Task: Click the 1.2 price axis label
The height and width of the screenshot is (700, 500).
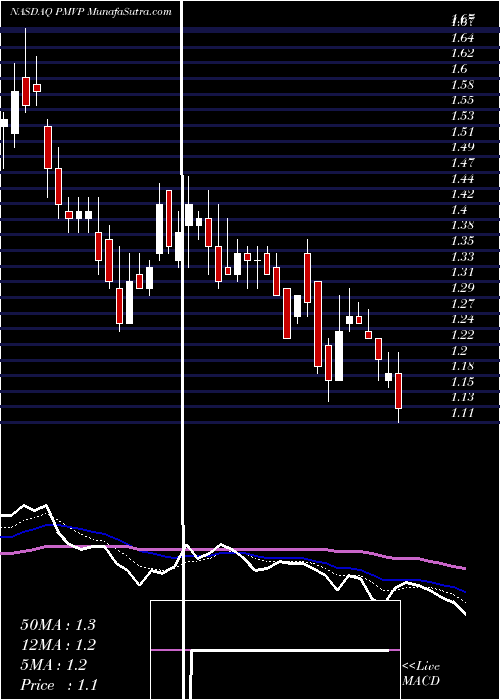Action: point(460,350)
